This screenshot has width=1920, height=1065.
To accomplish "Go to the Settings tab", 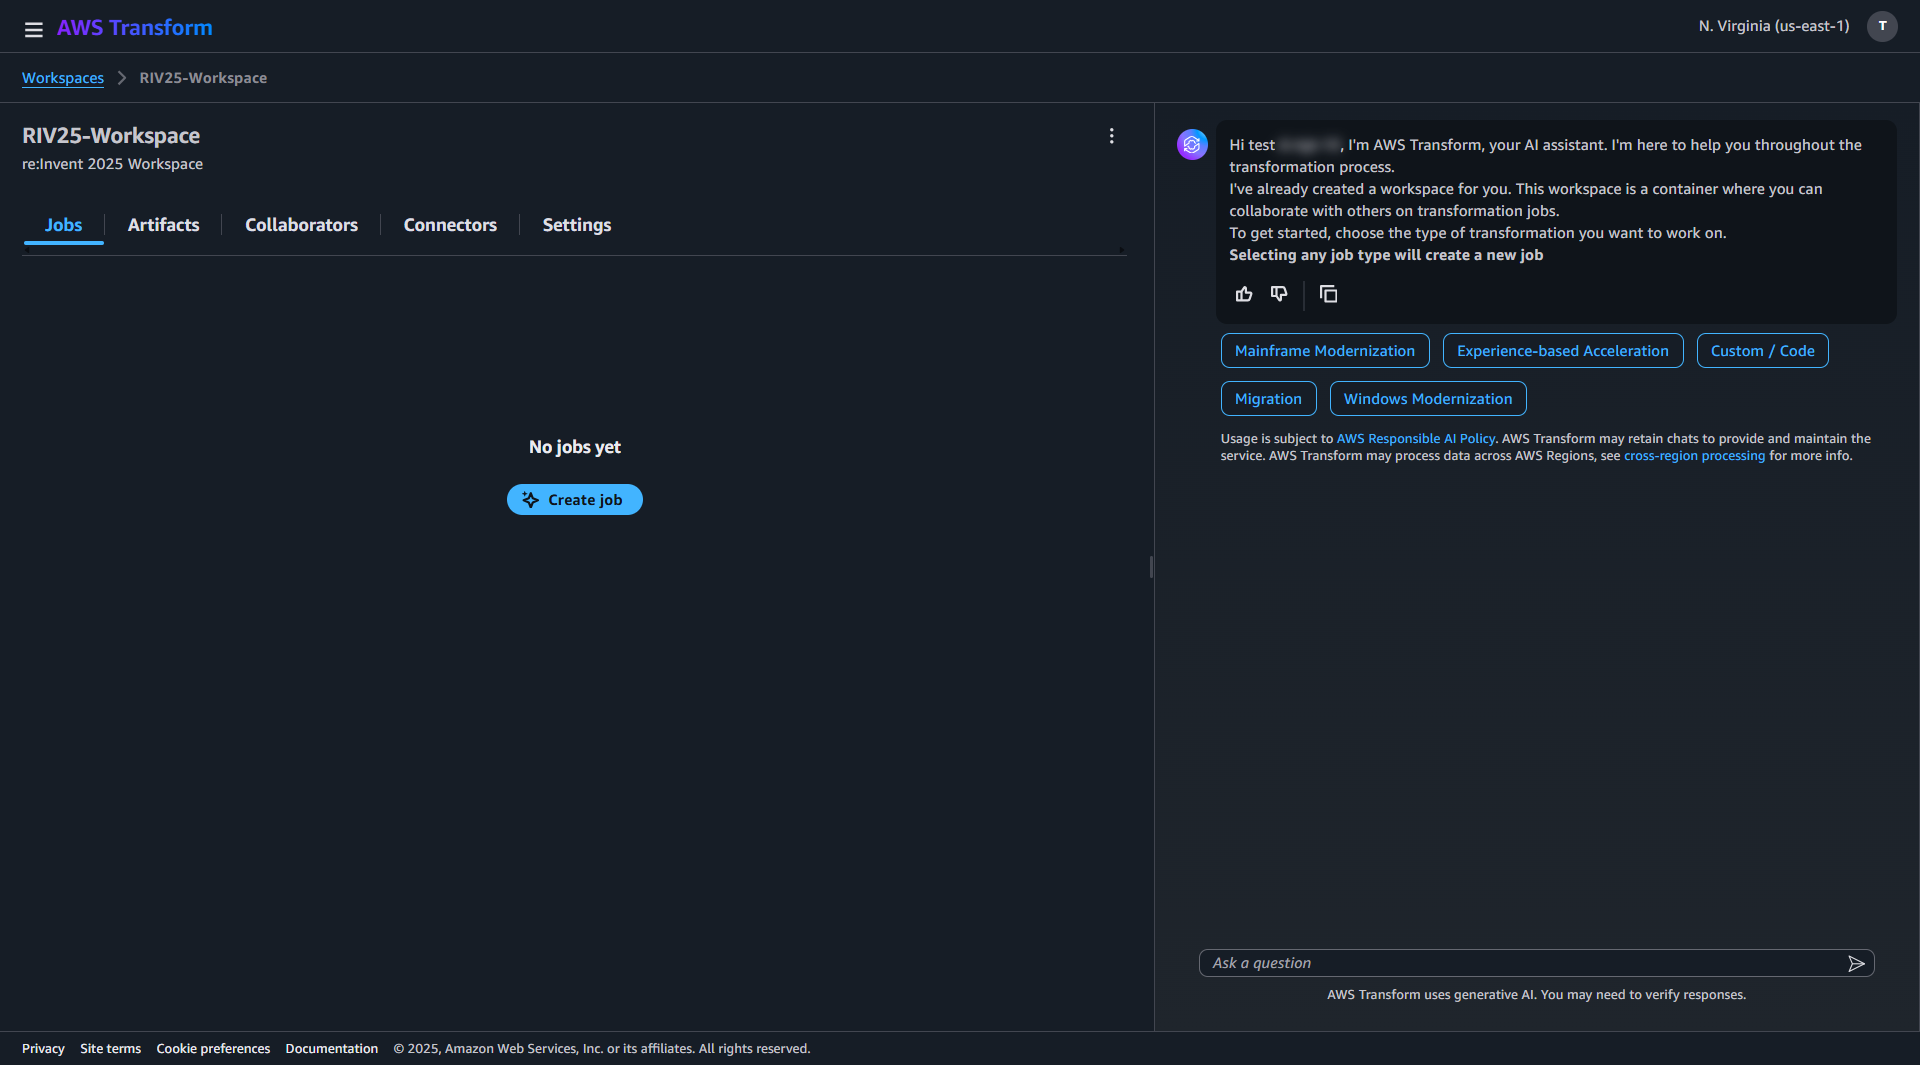I will click(x=576, y=225).
